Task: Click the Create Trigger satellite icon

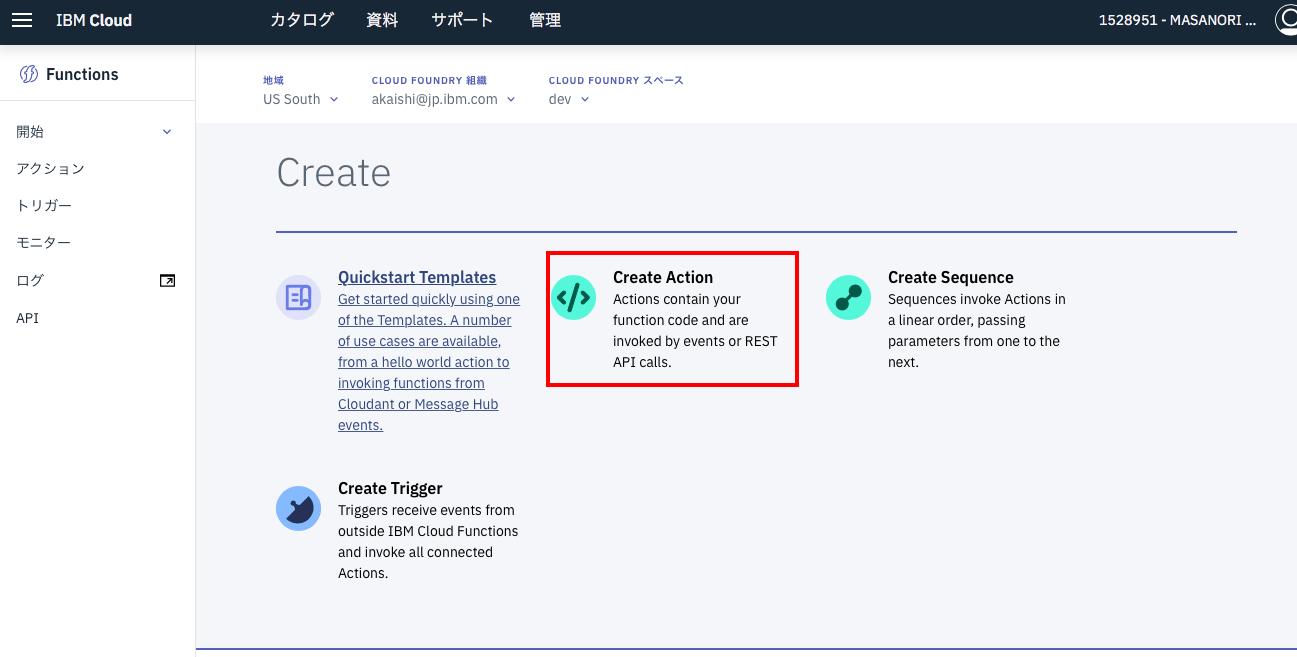Action: point(298,509)
